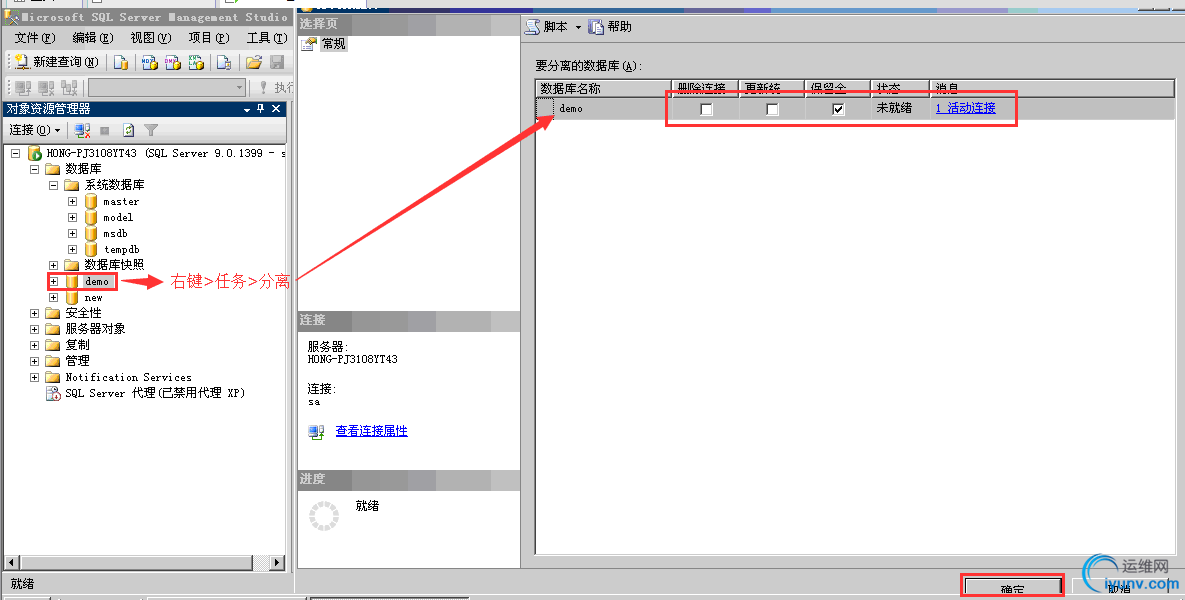Refresh the Object Explorer tree
This screenshot has height=600, width=1185.
(128, 131)
